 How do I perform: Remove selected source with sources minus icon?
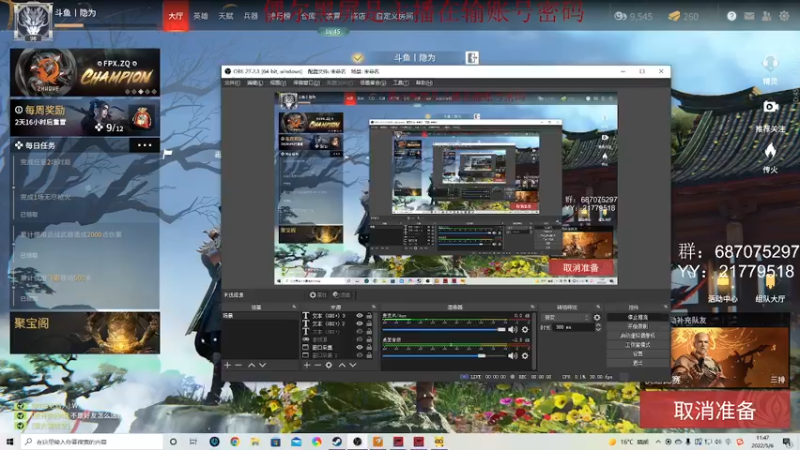pyautogui.click(x=317, y=365)
